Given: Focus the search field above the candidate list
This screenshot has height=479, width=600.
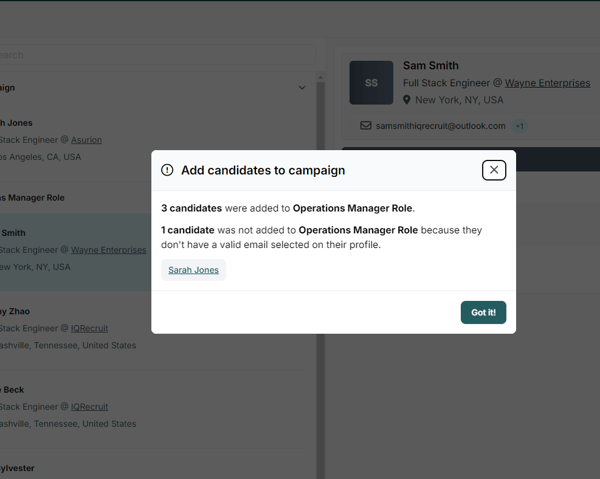Looking at the screenshot, I should click(x=150, y=55).
